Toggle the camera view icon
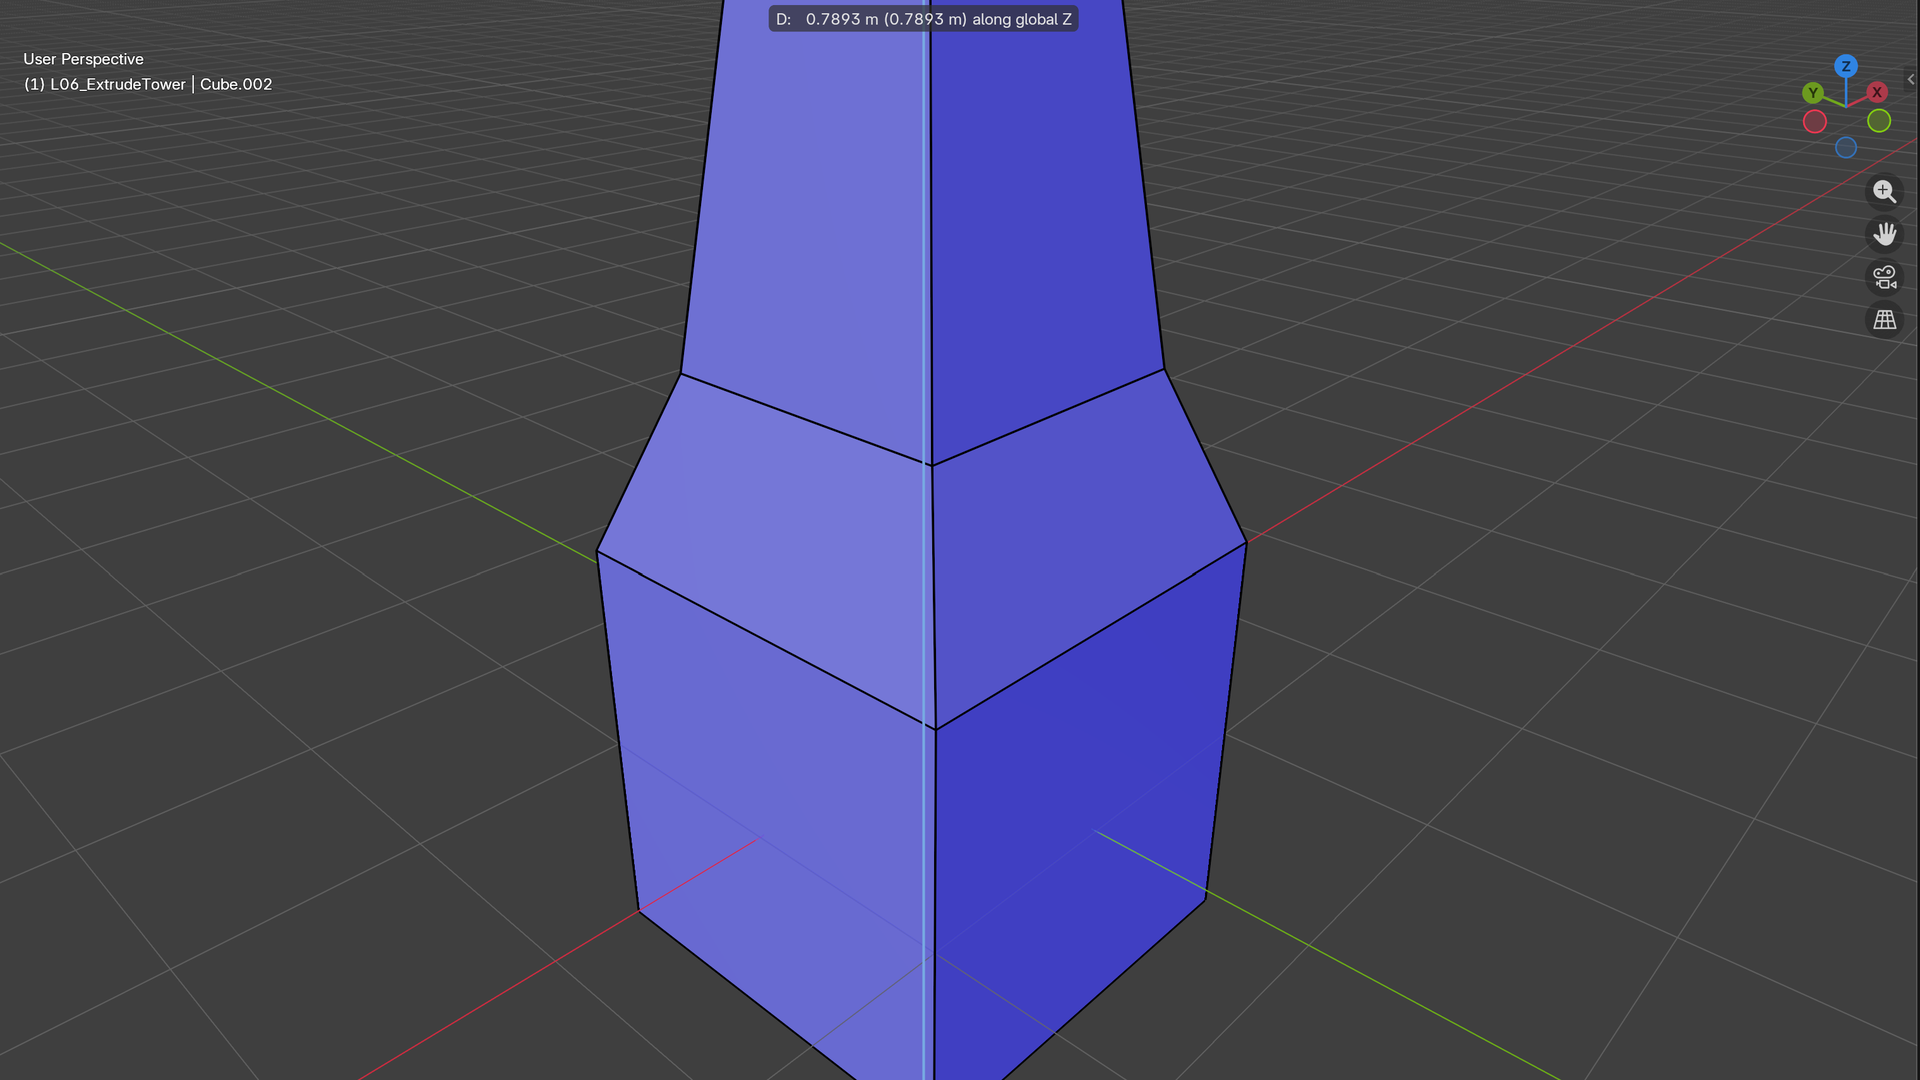 click(x=1884, y=277)
